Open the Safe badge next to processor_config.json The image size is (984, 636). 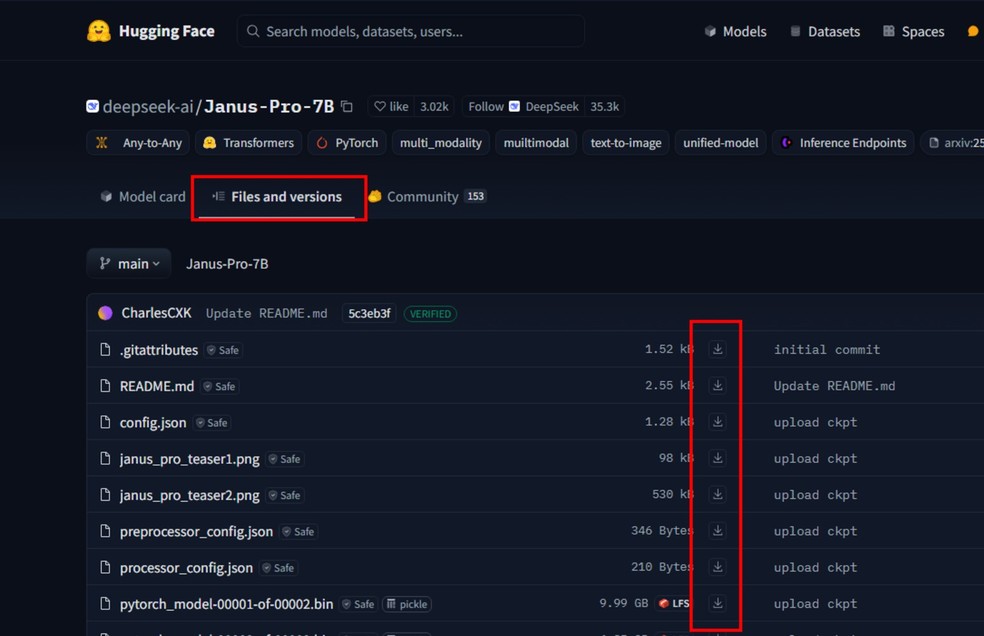tap(279, 568)
